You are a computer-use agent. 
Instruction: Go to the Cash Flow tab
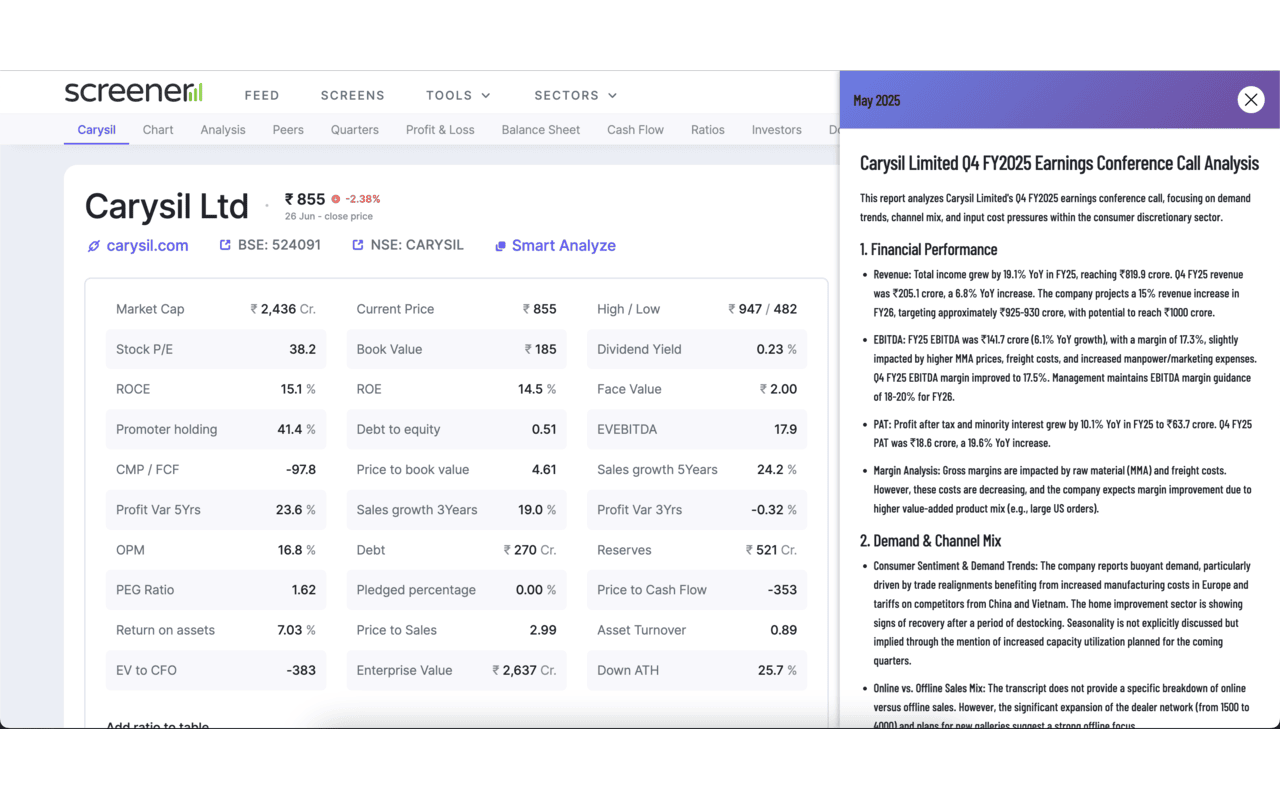pos(635,129)
